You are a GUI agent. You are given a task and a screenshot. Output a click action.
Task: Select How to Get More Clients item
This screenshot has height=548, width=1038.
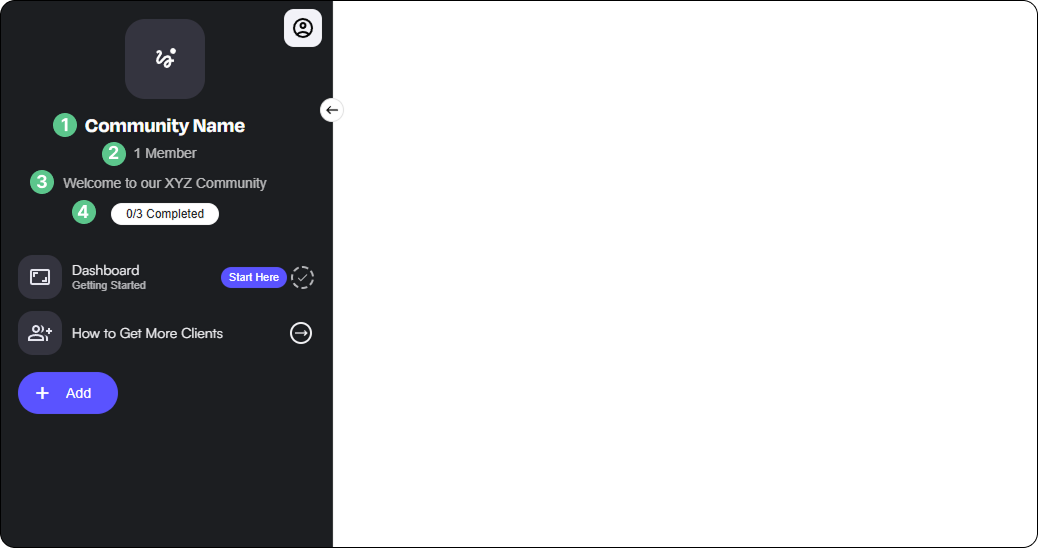166,333
